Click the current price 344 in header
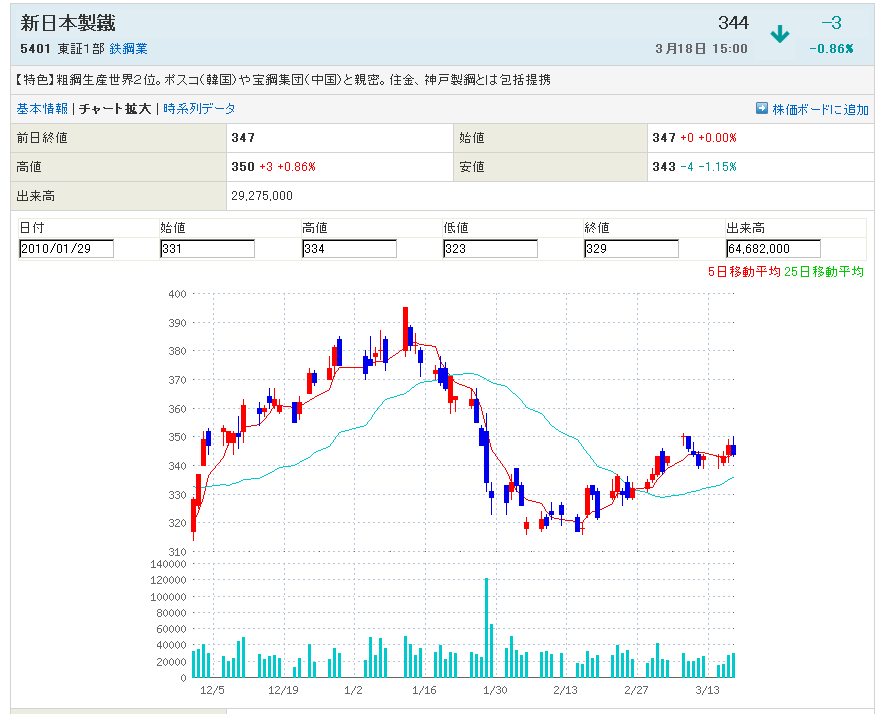 (733, 23)
